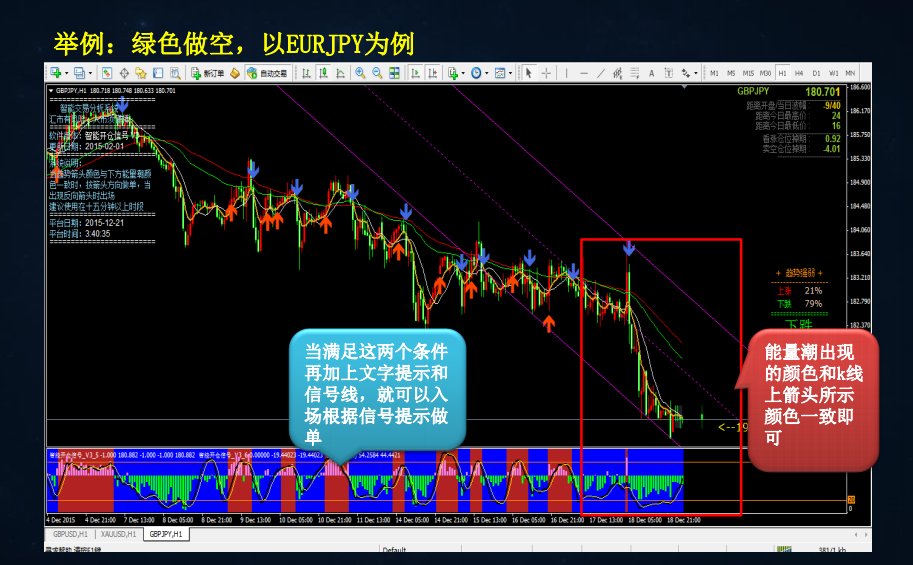Expand the arrows objects dropdown
This screenshot has width=913, height=565.
click(x=698, y=73)
